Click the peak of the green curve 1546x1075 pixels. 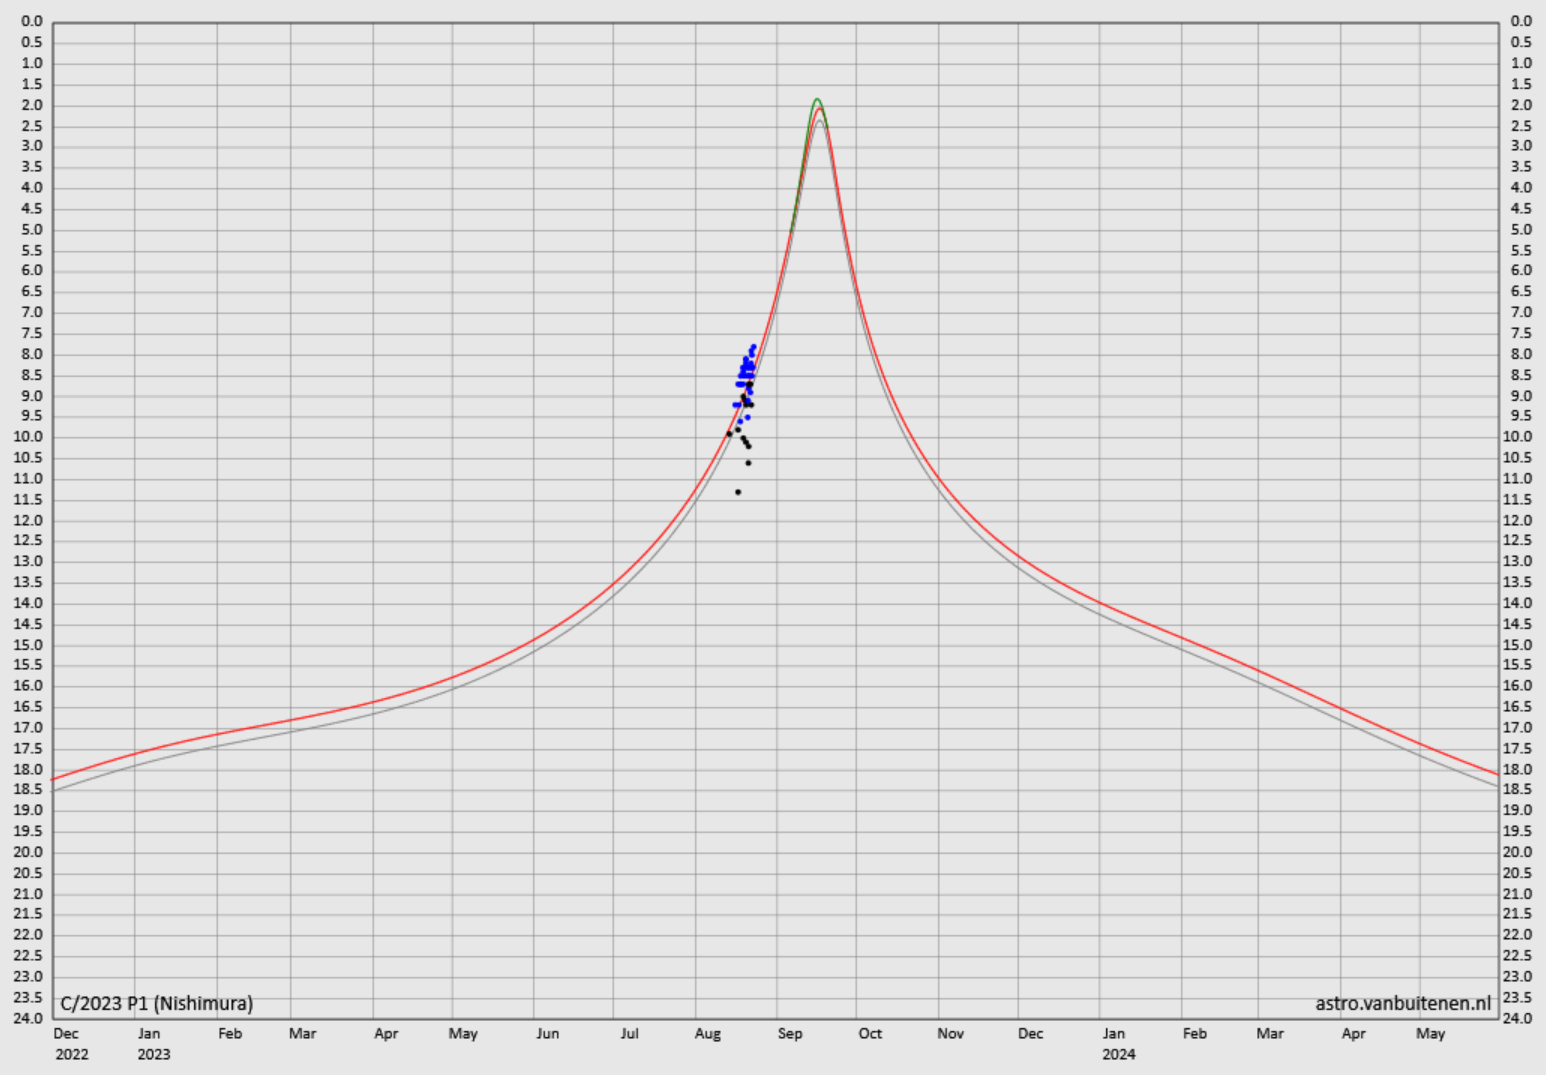(x=817, y=100)
